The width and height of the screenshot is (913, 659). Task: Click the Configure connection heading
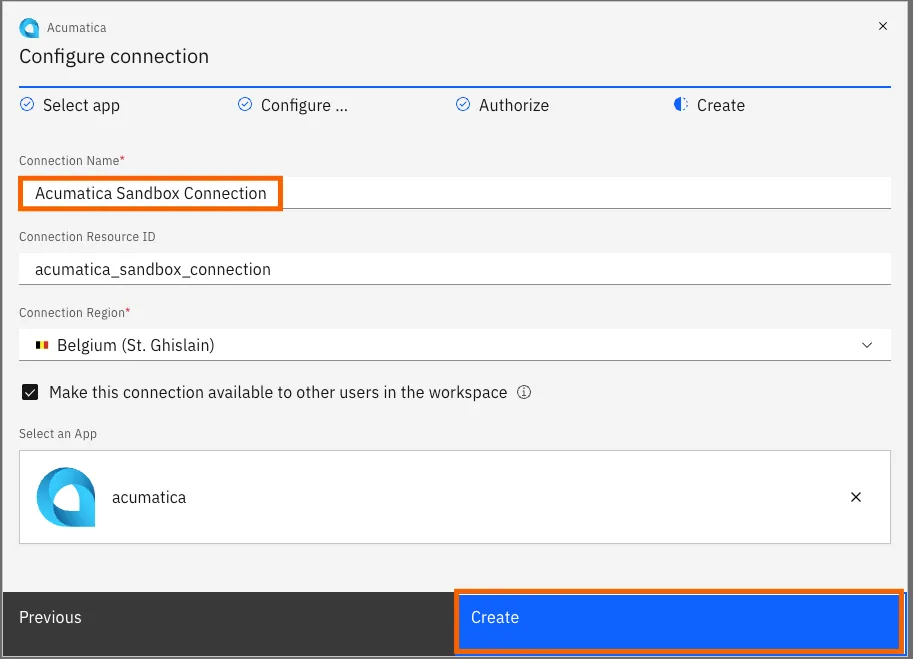pyautogui.click(x=114, y=56)
